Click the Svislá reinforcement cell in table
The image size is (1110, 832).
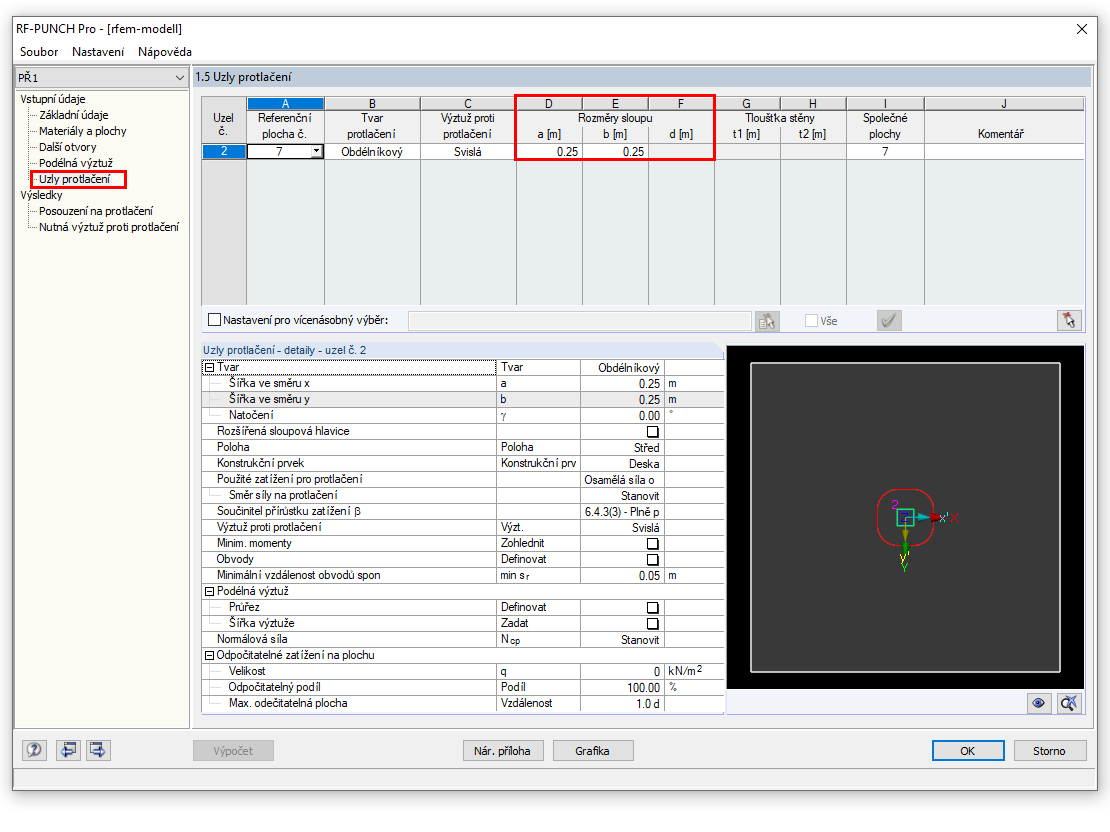468,152
